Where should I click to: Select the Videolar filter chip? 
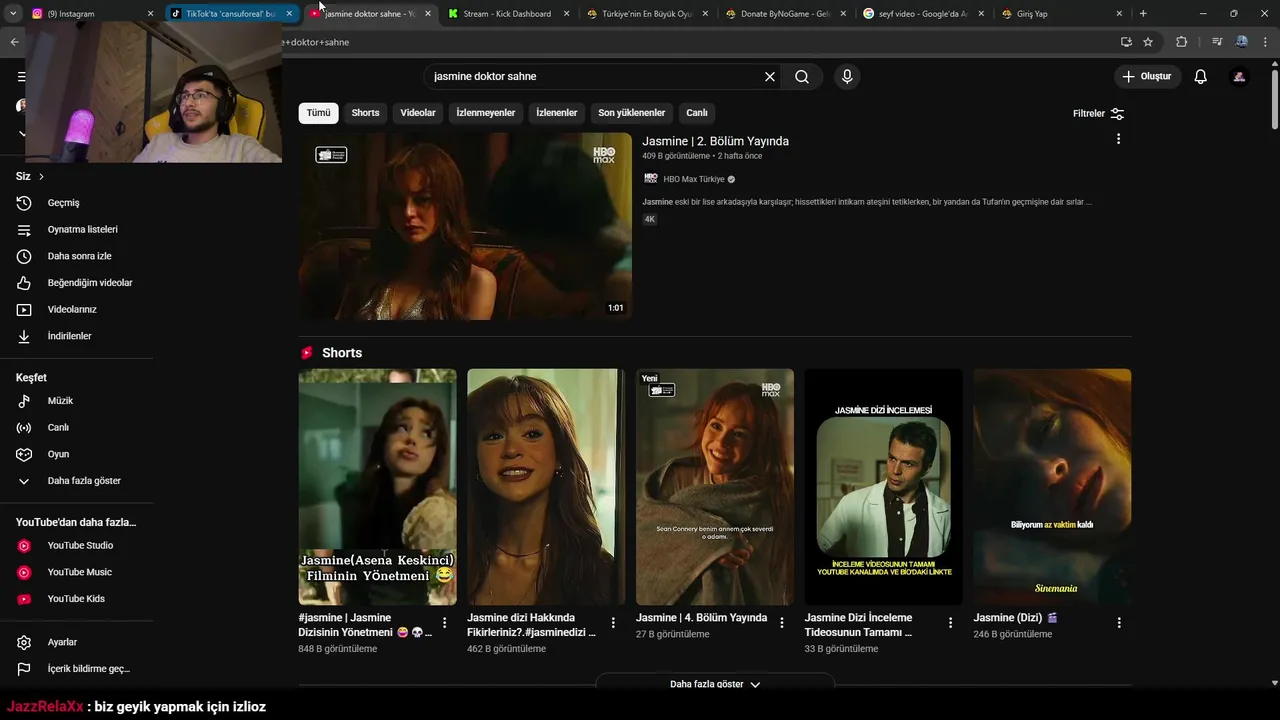point(418,113)
